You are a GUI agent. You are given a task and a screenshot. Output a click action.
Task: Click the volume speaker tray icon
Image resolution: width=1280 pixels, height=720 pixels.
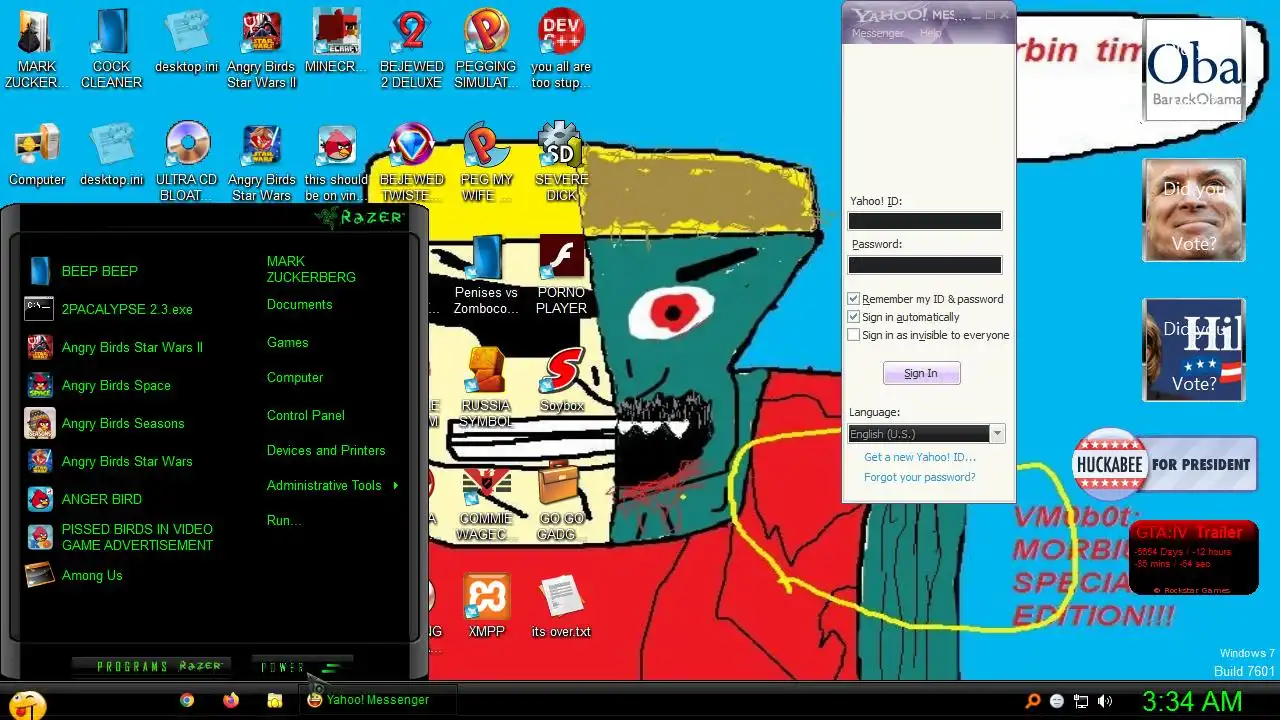pyautogui.click(x=1105, y=702)
